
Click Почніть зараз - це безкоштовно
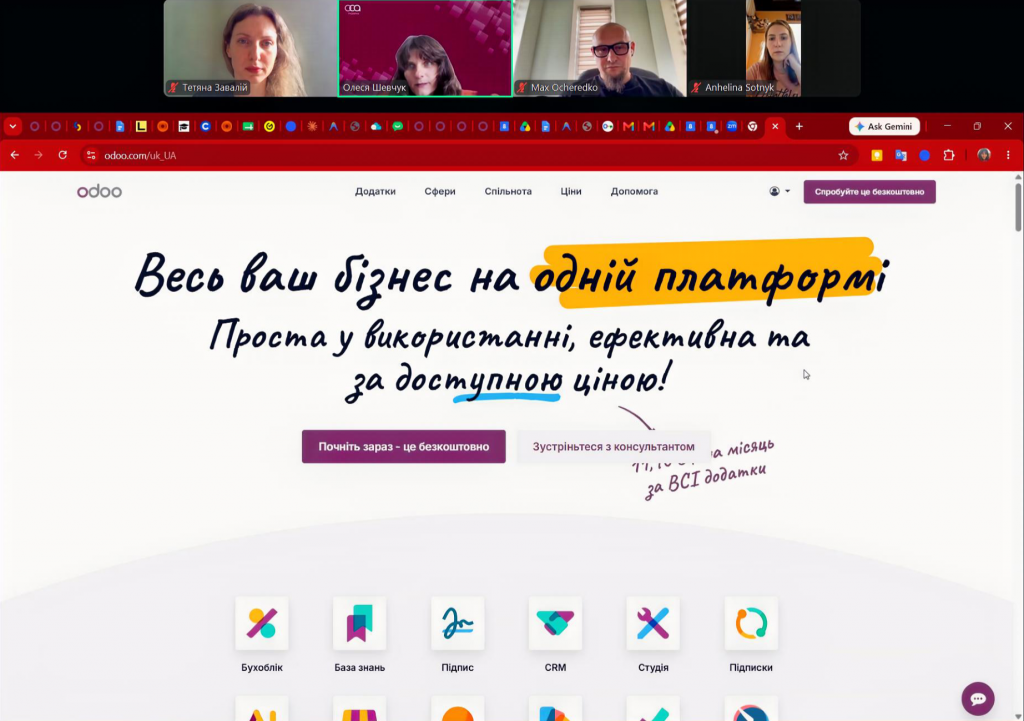[404, 447]
